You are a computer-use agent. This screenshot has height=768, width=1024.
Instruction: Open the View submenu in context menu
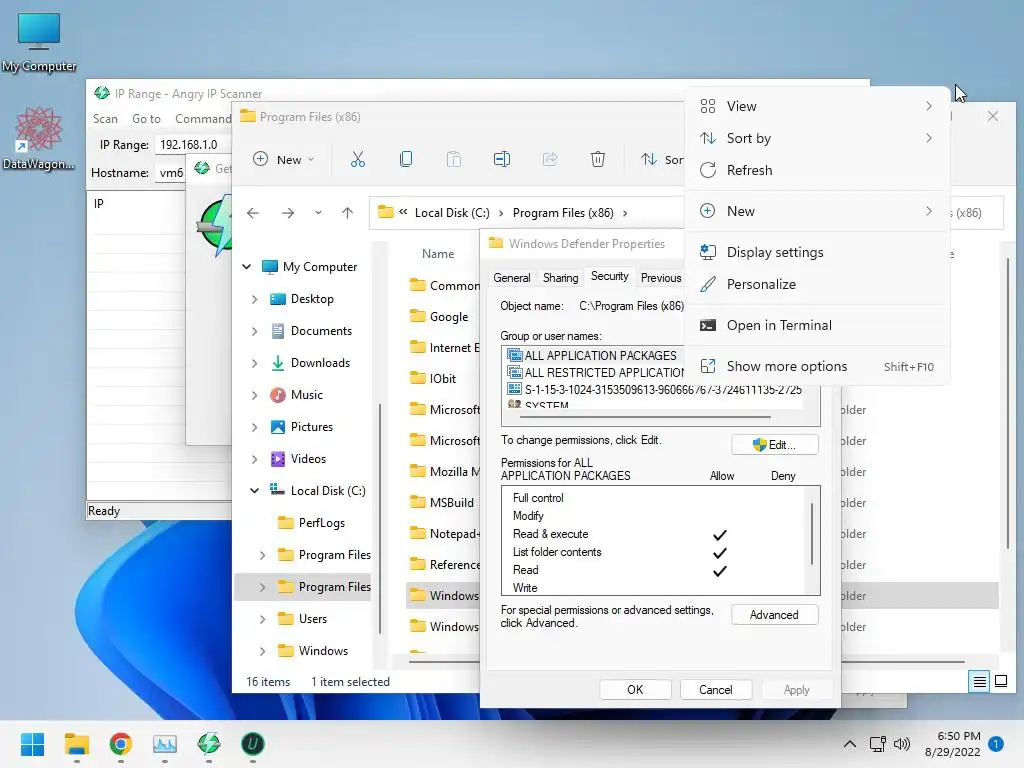816,106
